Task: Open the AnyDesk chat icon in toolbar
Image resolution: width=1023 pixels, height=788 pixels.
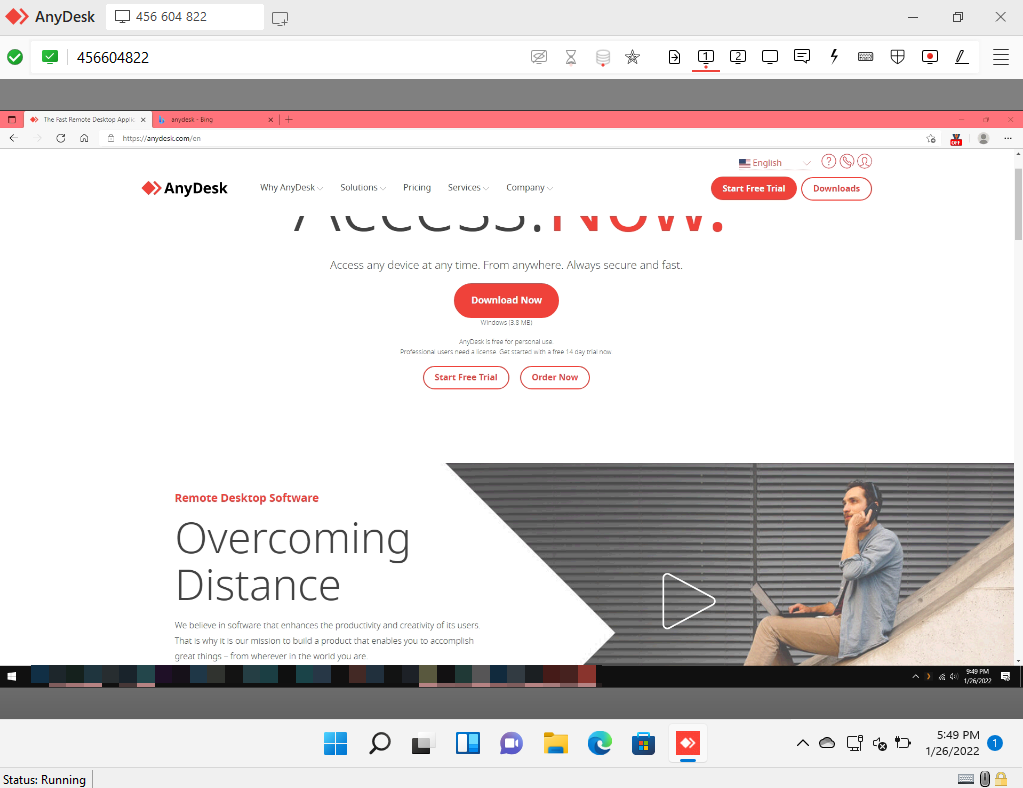Action: pos(801,57)
